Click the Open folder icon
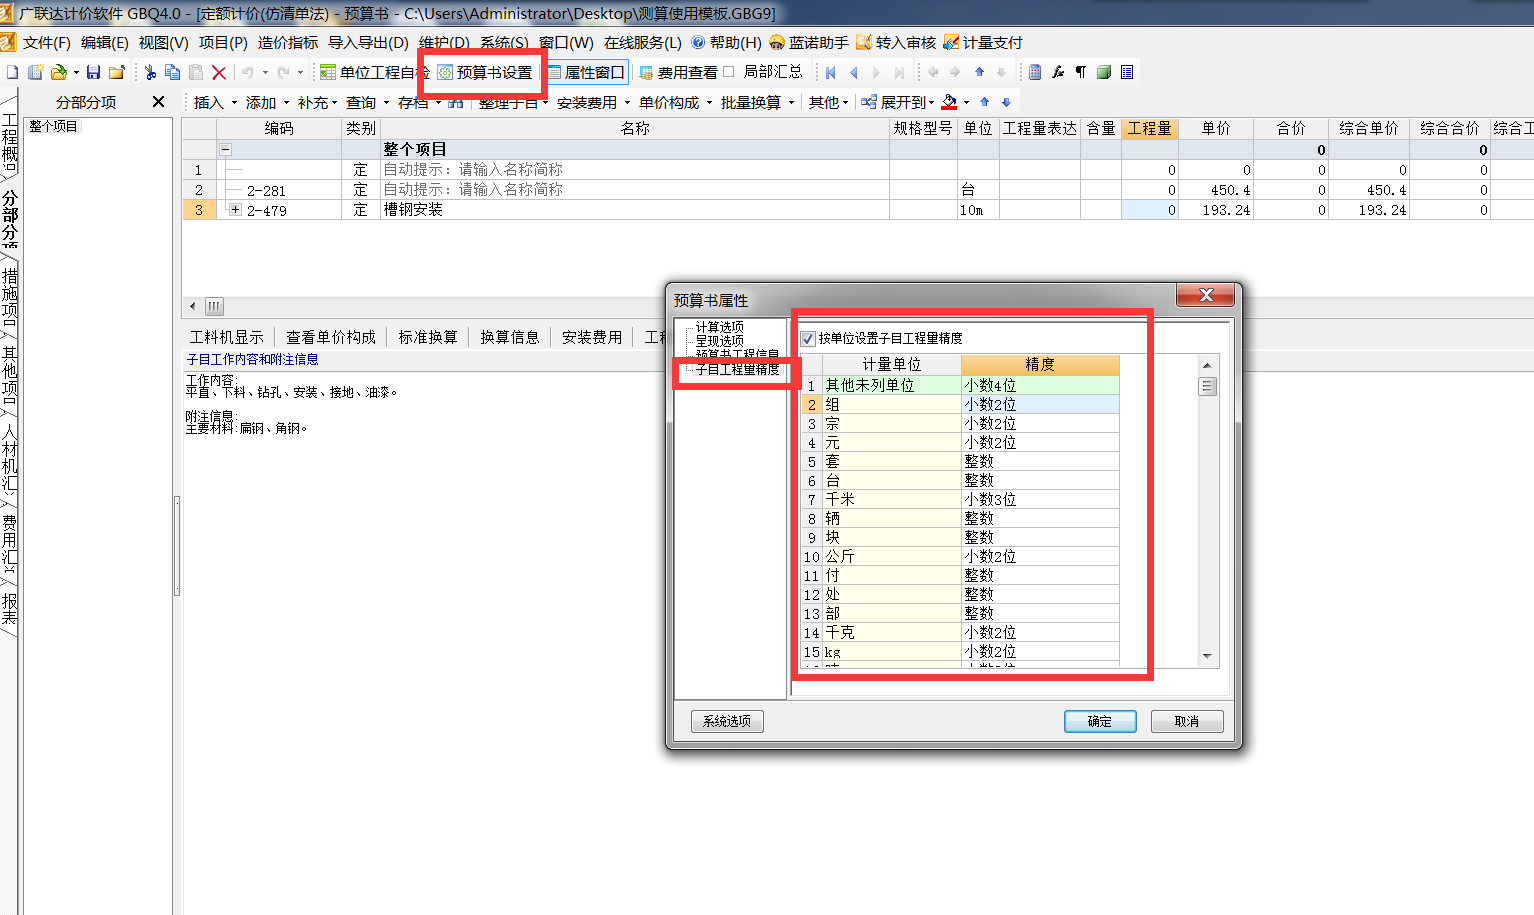The height and width of the screenshot is (915, 1534). coord(58,72)
